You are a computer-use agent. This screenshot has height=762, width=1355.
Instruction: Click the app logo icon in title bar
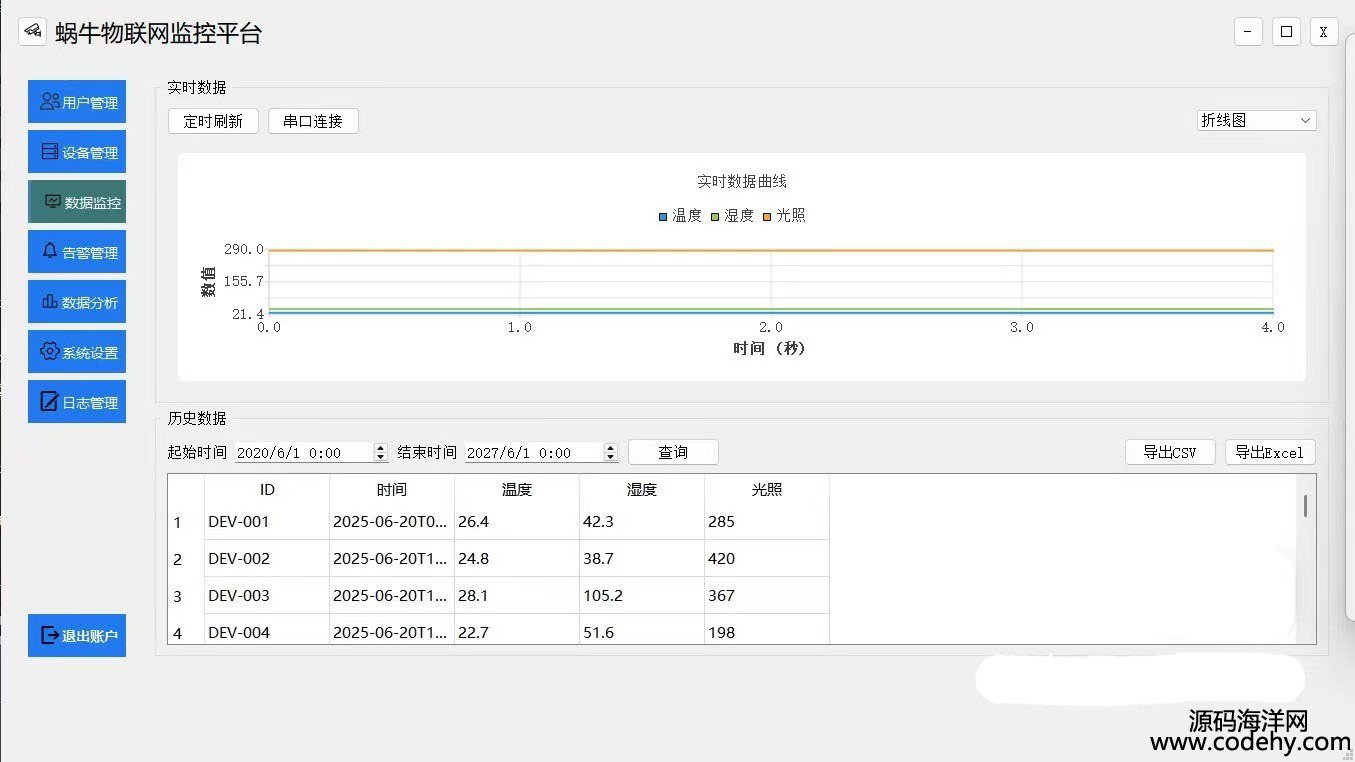tap(33, 31)
